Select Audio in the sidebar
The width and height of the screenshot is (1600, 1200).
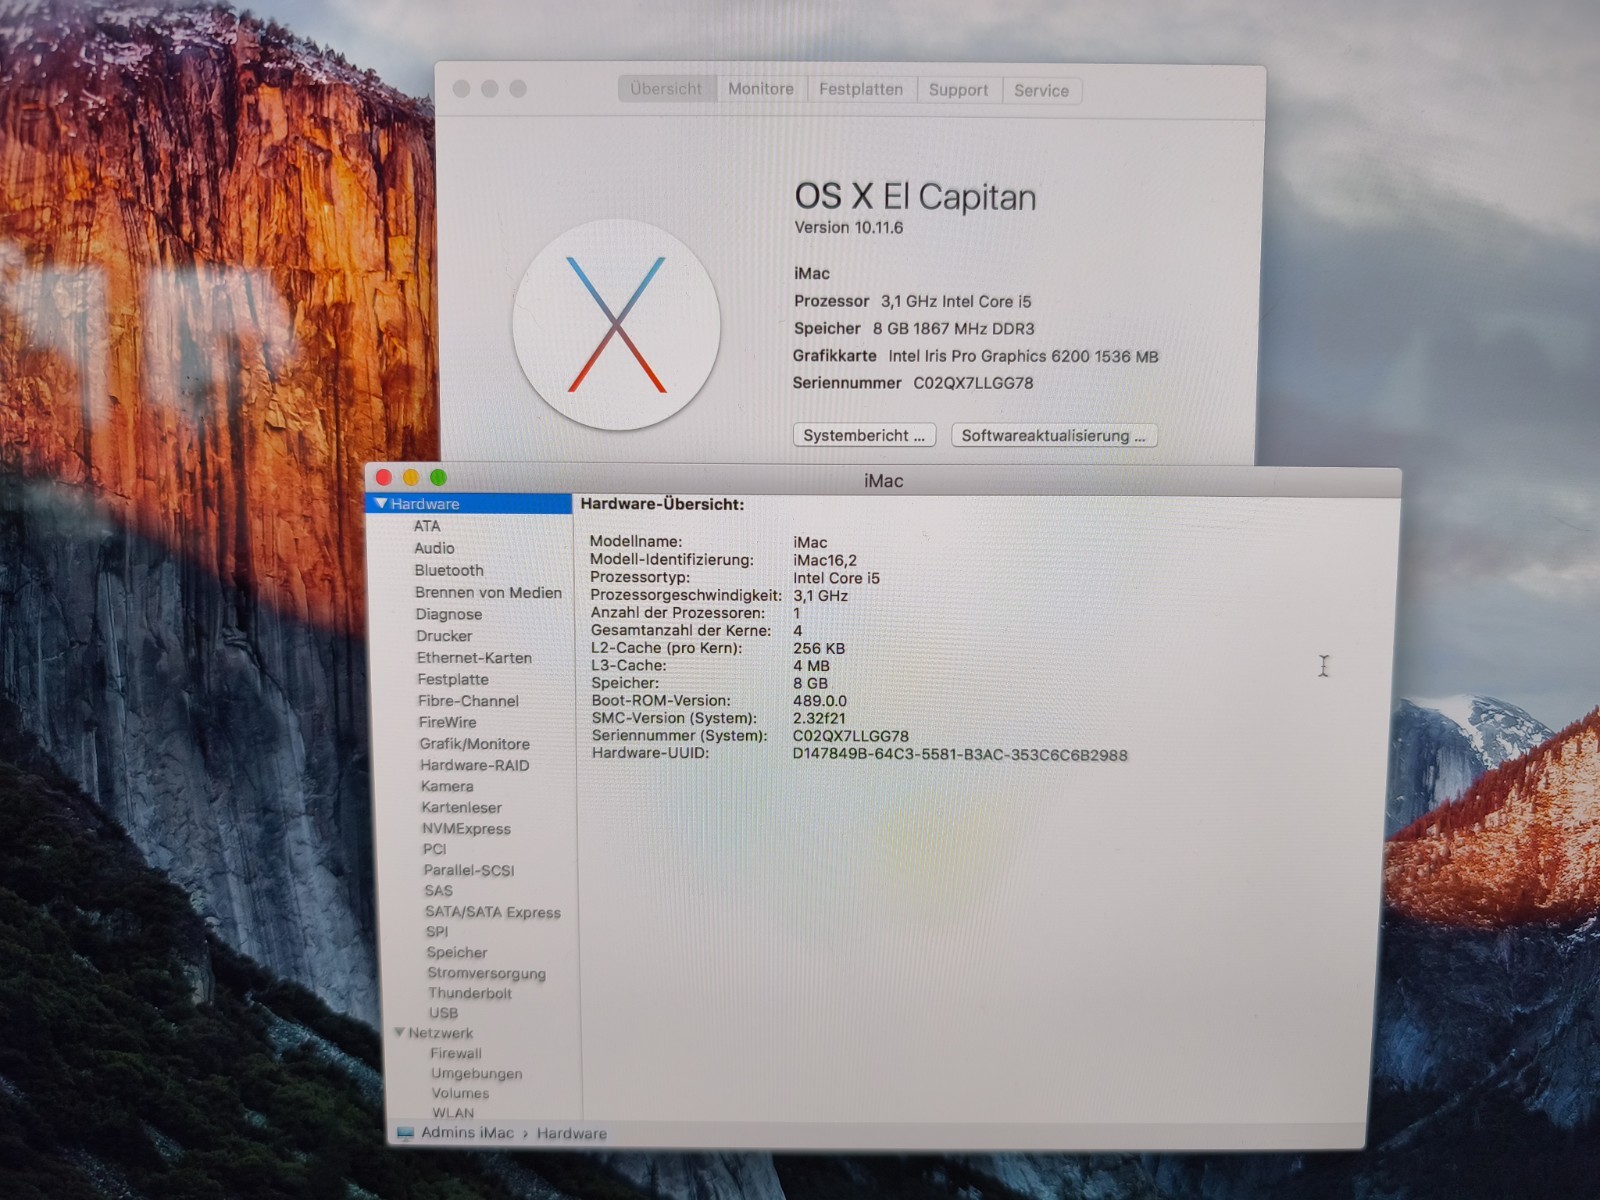pos(434,548)
